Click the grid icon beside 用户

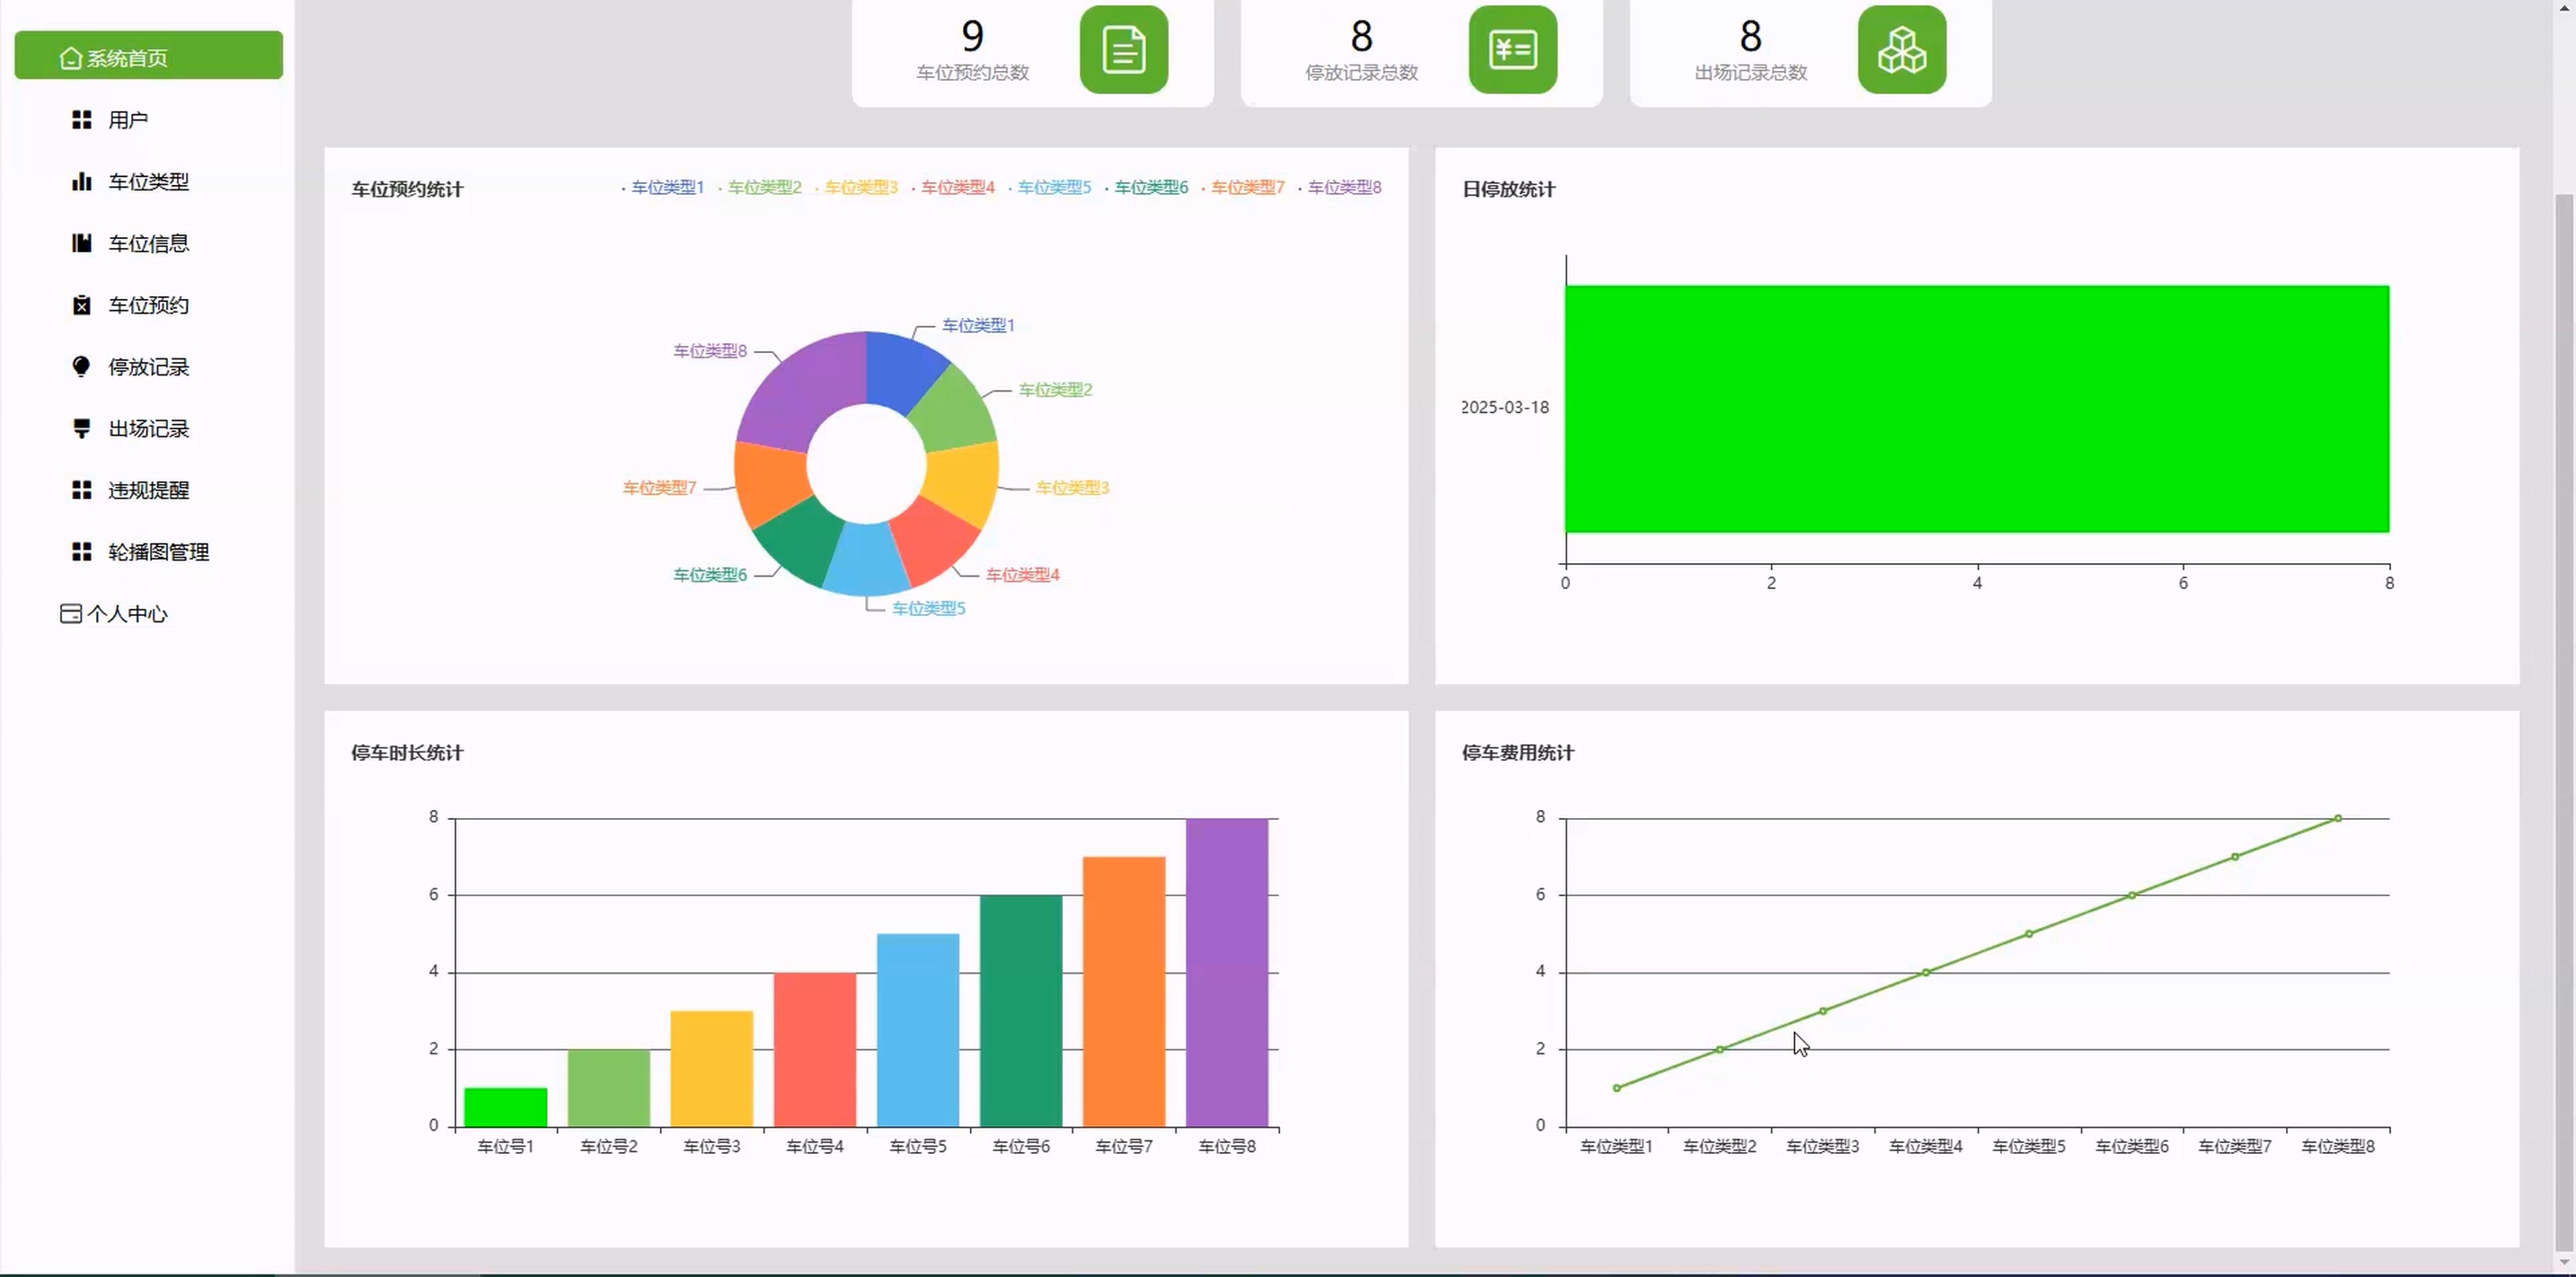pyautogui.click(x=82, y=120)
